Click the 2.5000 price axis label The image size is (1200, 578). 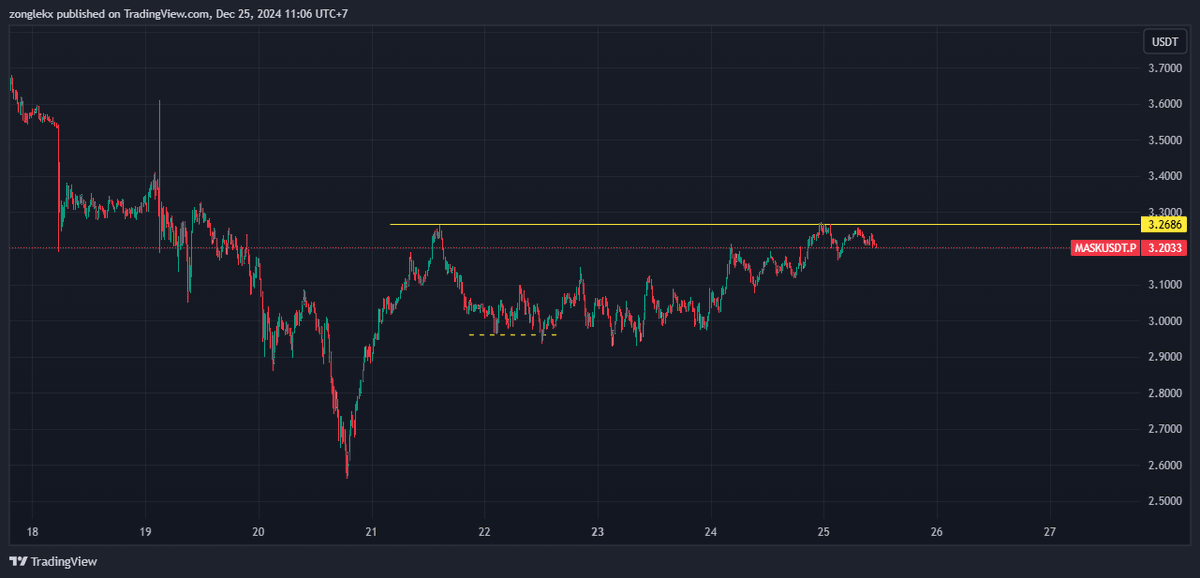[1165, 501]
